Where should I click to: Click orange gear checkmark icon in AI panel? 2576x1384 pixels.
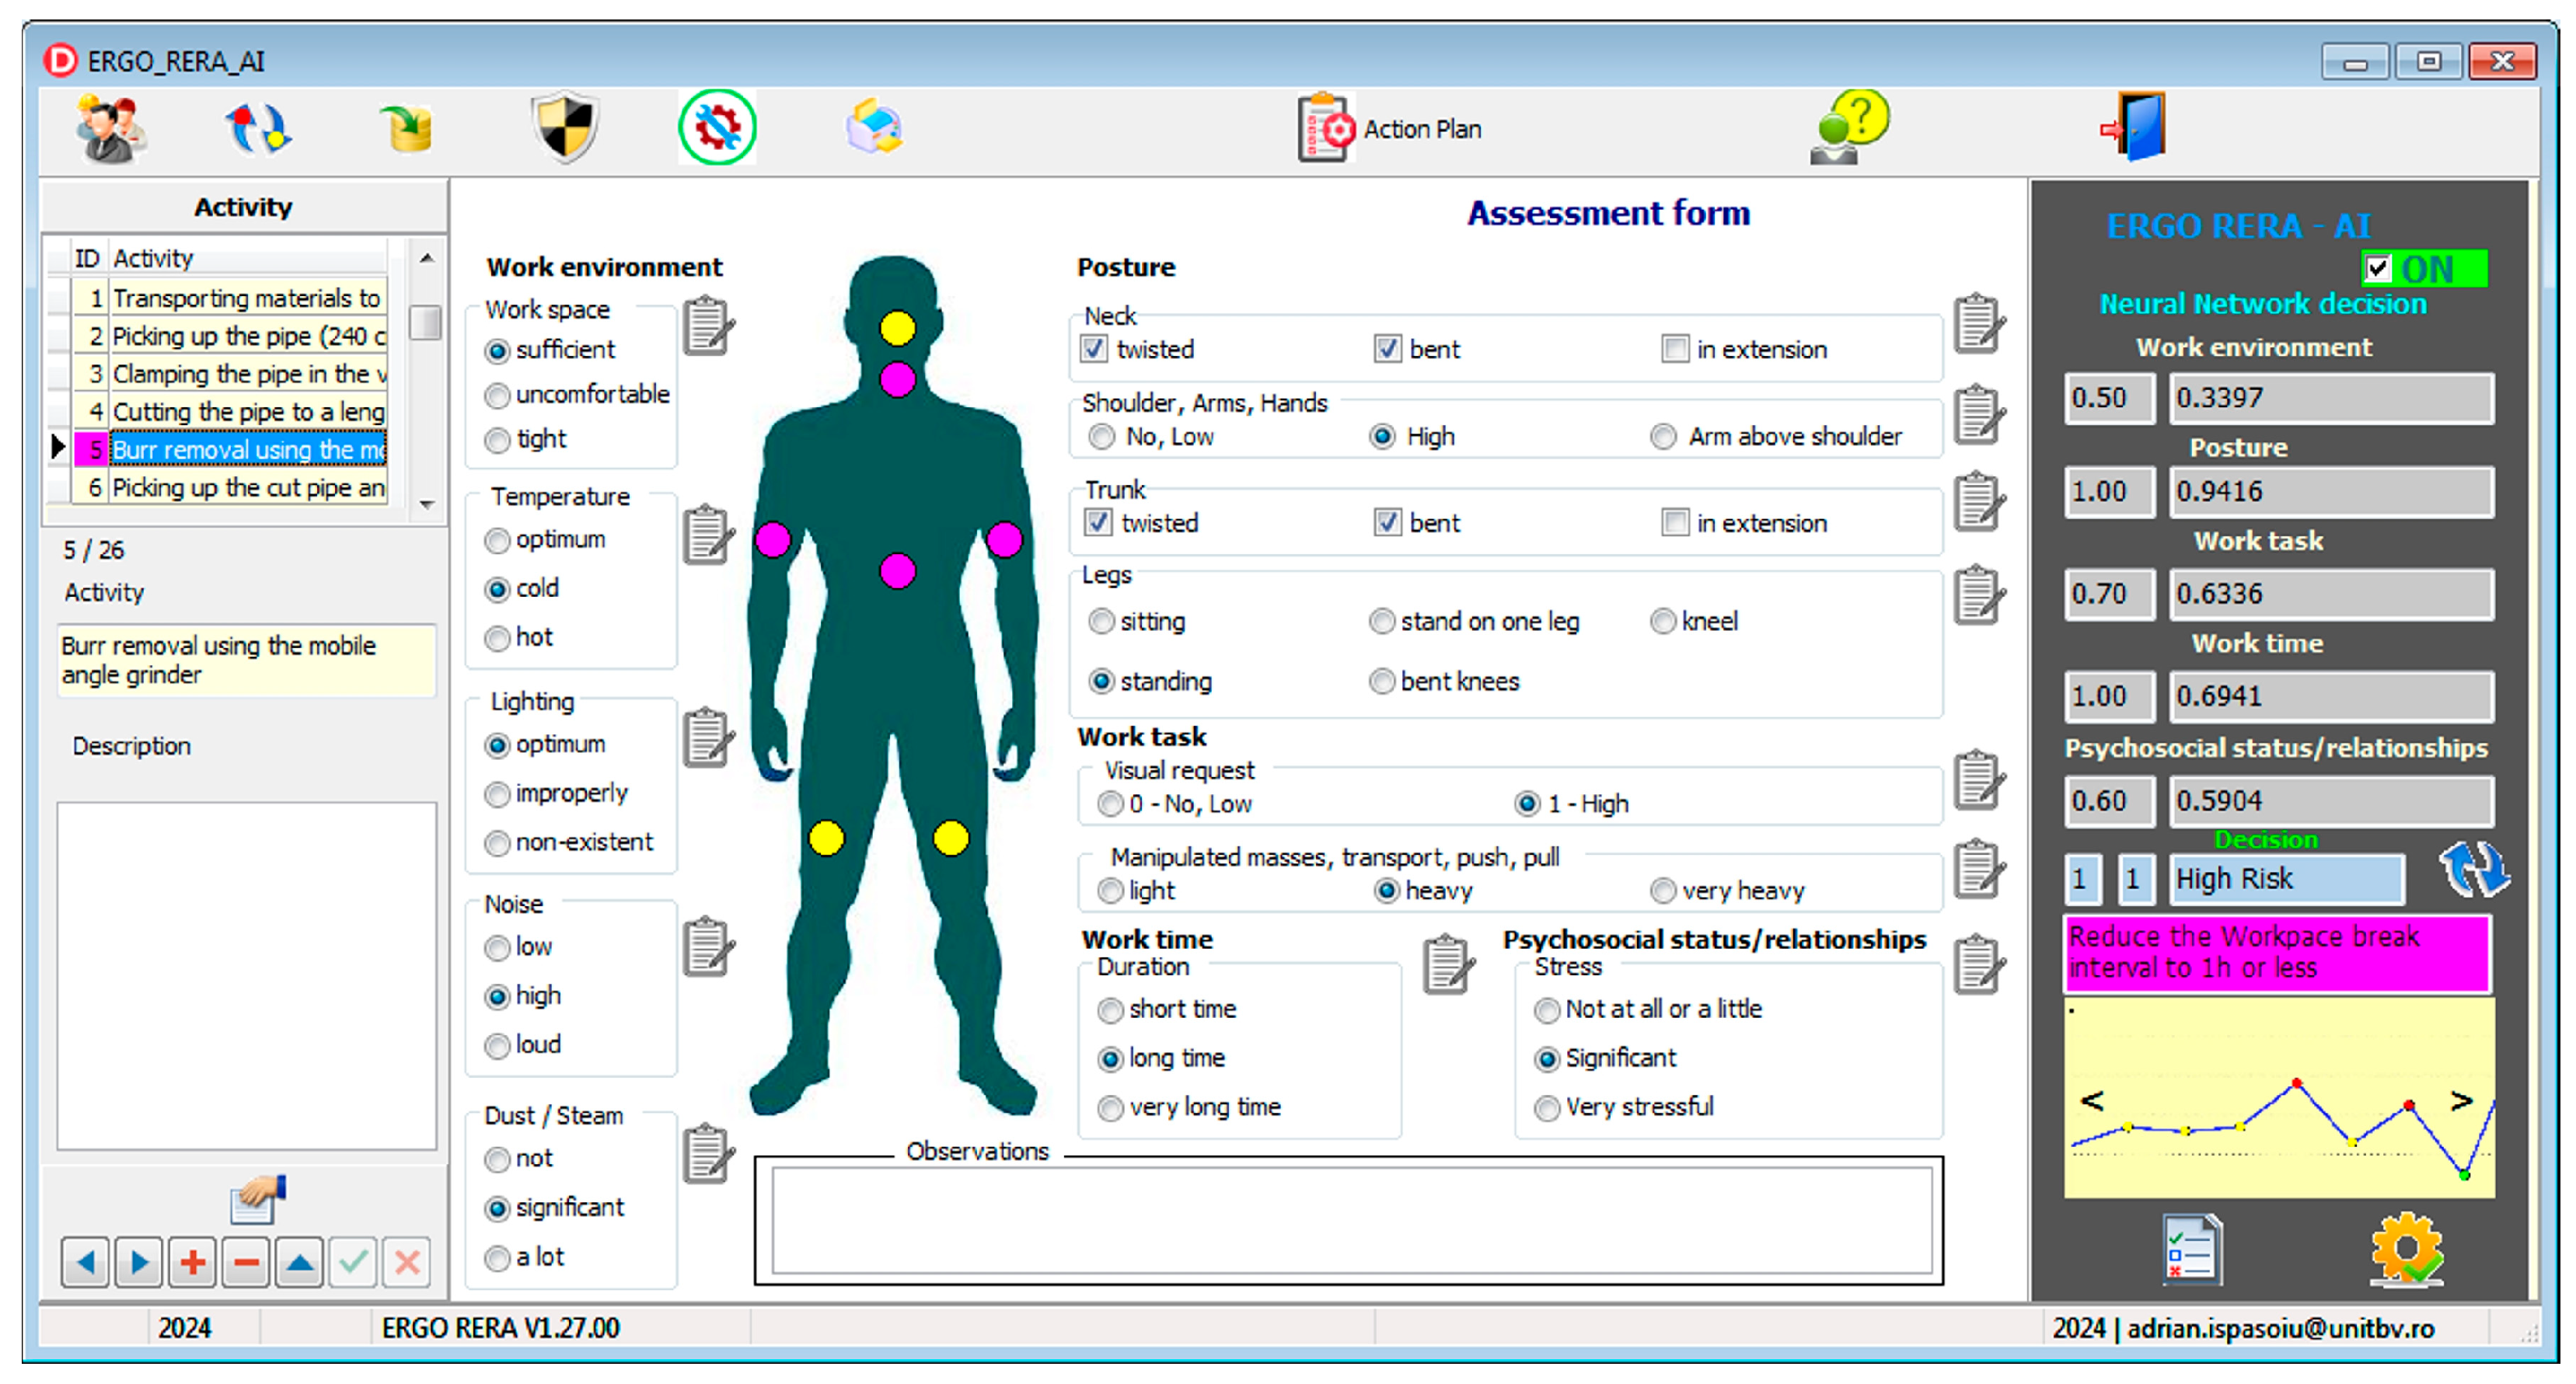[x=2407, y=1249]
